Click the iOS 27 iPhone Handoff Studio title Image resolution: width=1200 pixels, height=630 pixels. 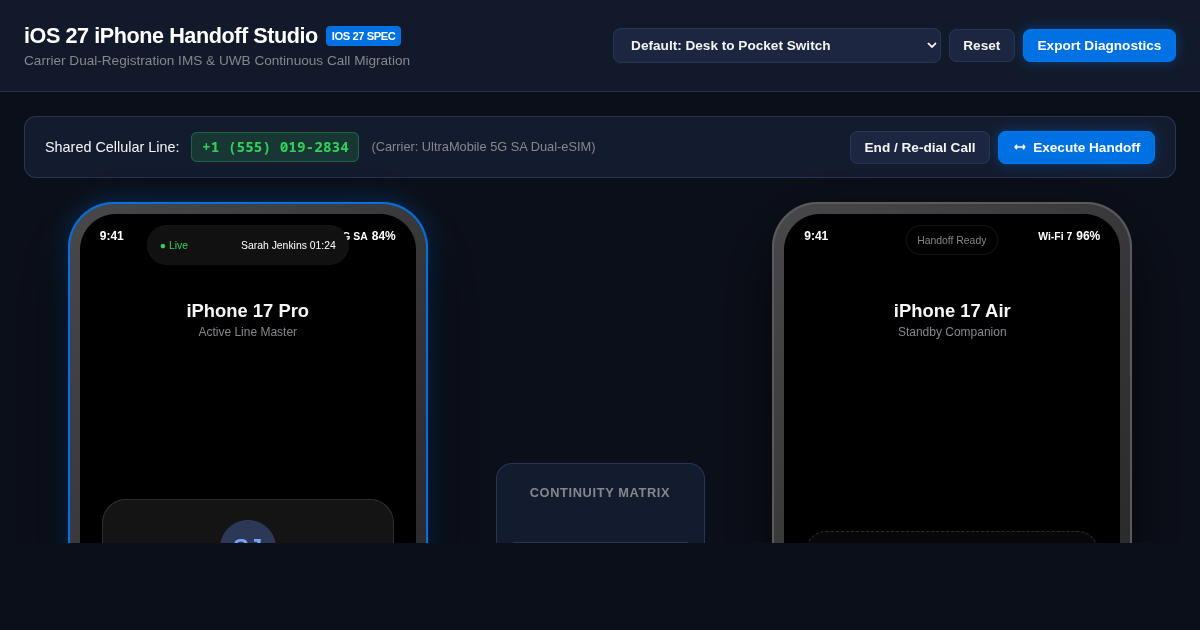pyautogui.click(x=171, y=36)
